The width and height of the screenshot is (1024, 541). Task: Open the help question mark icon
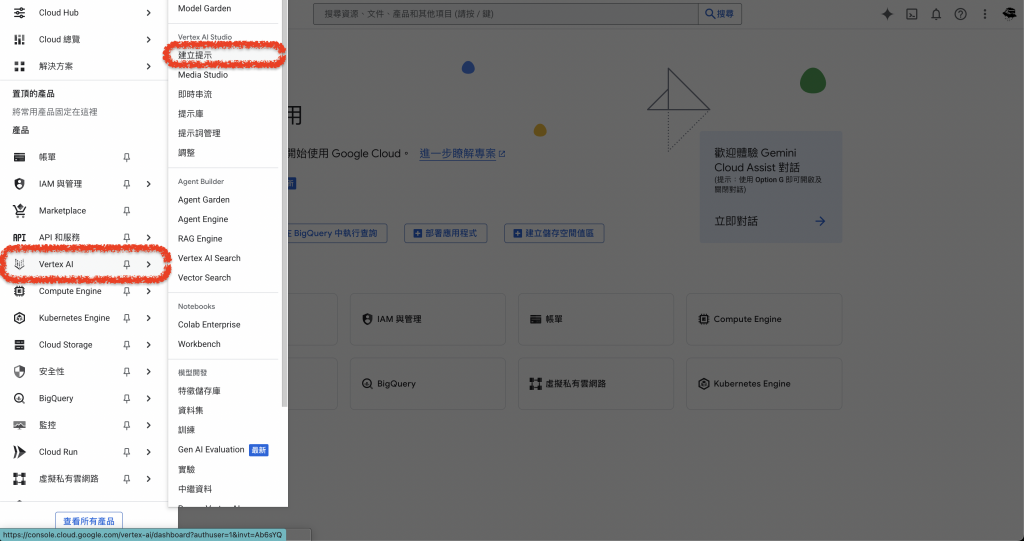pos(960,14)
